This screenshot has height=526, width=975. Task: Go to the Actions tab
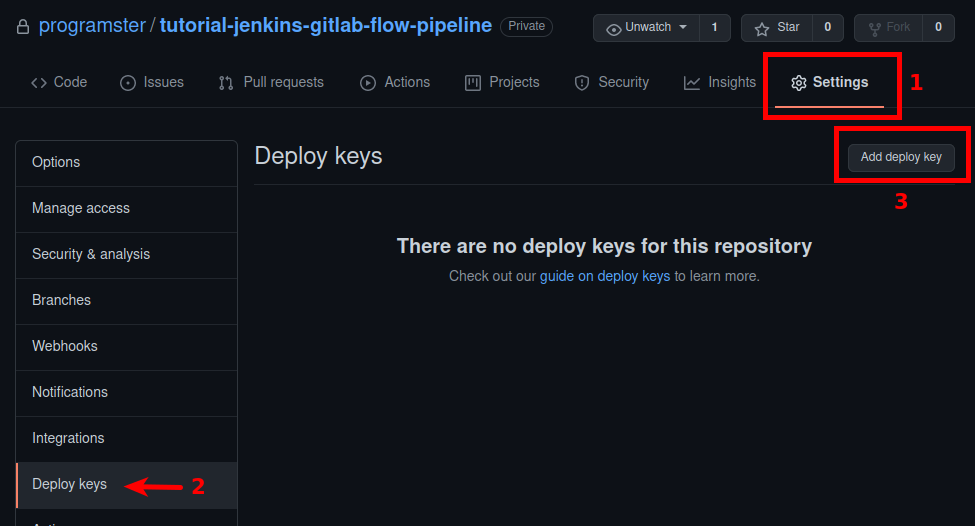coord(395,82)
